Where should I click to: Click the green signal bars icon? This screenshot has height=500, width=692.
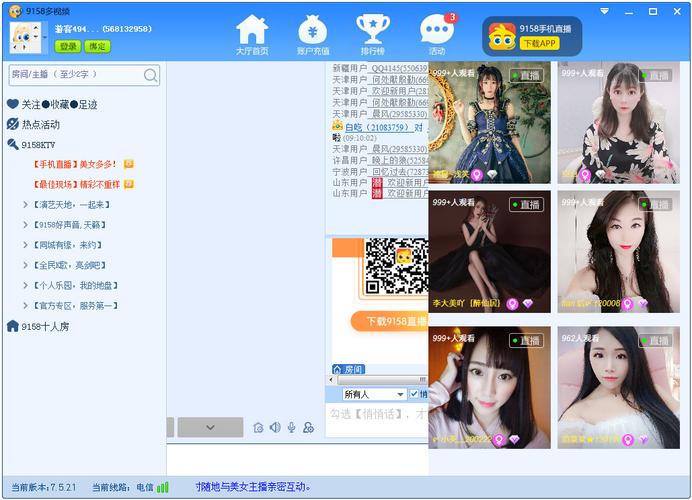(162, 487)
